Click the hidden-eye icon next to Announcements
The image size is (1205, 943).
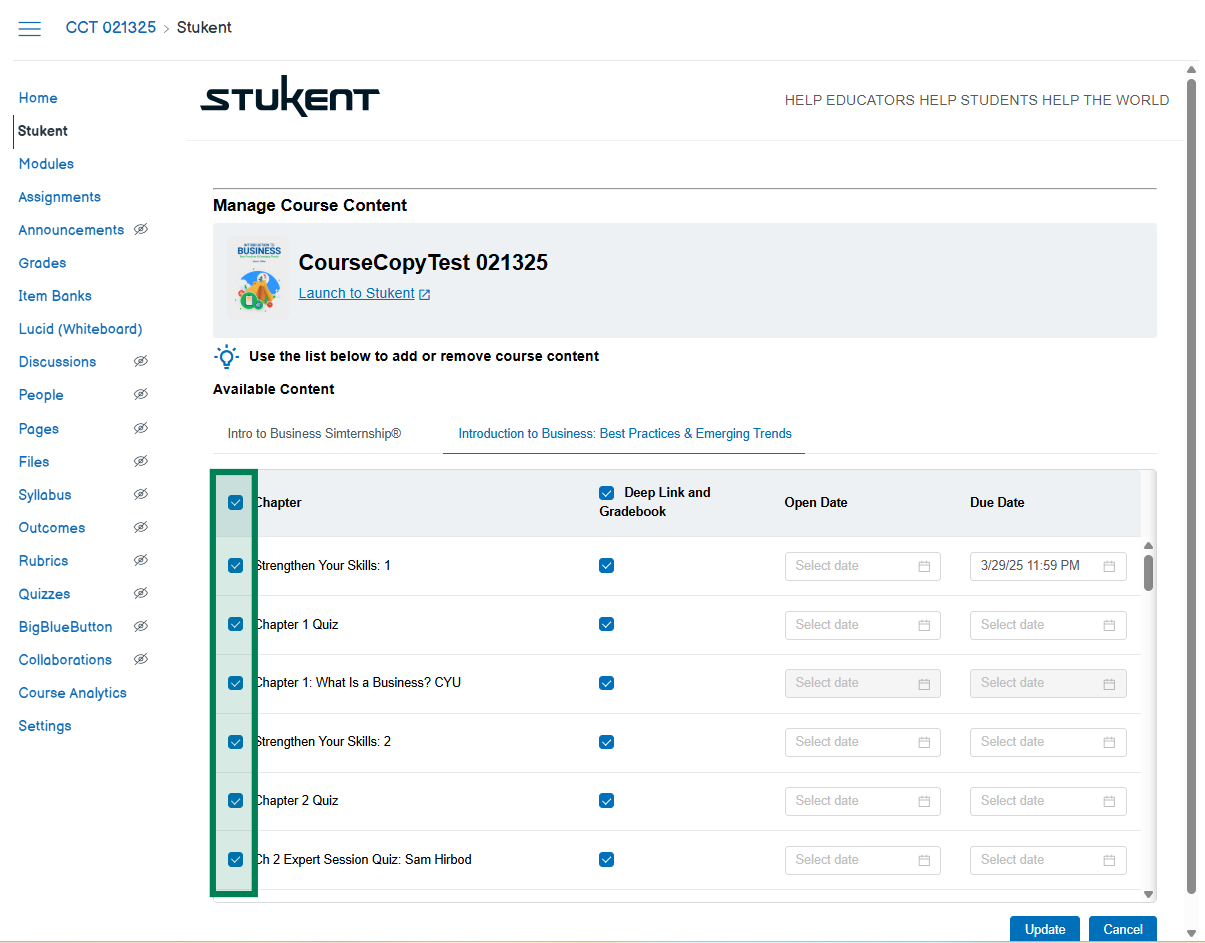141,230
